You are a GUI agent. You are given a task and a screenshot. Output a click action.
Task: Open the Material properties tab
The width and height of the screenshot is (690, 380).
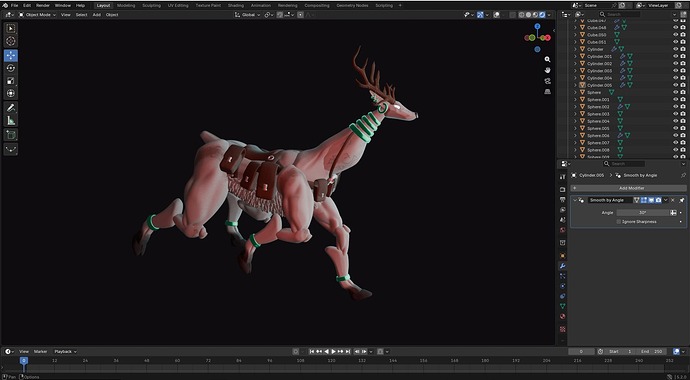pos(562,316)
